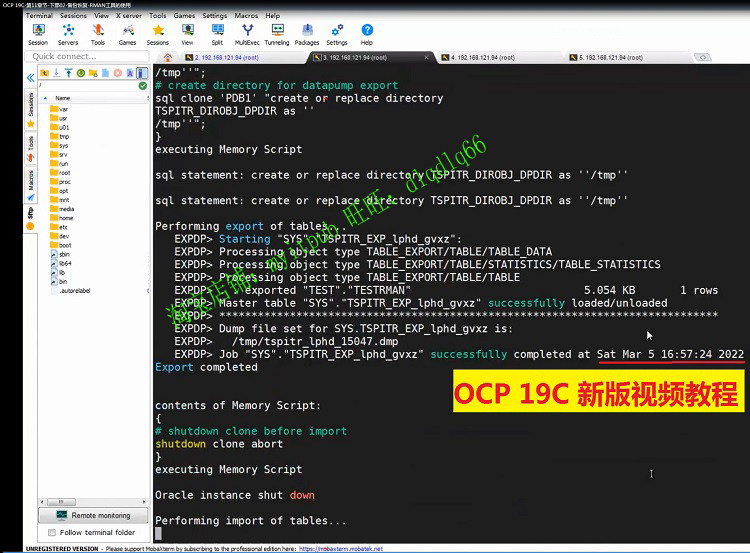The image size is (750, 553).
Task: Open the Sessions menu
Action: pyautogui.click(x=73, y=16)
